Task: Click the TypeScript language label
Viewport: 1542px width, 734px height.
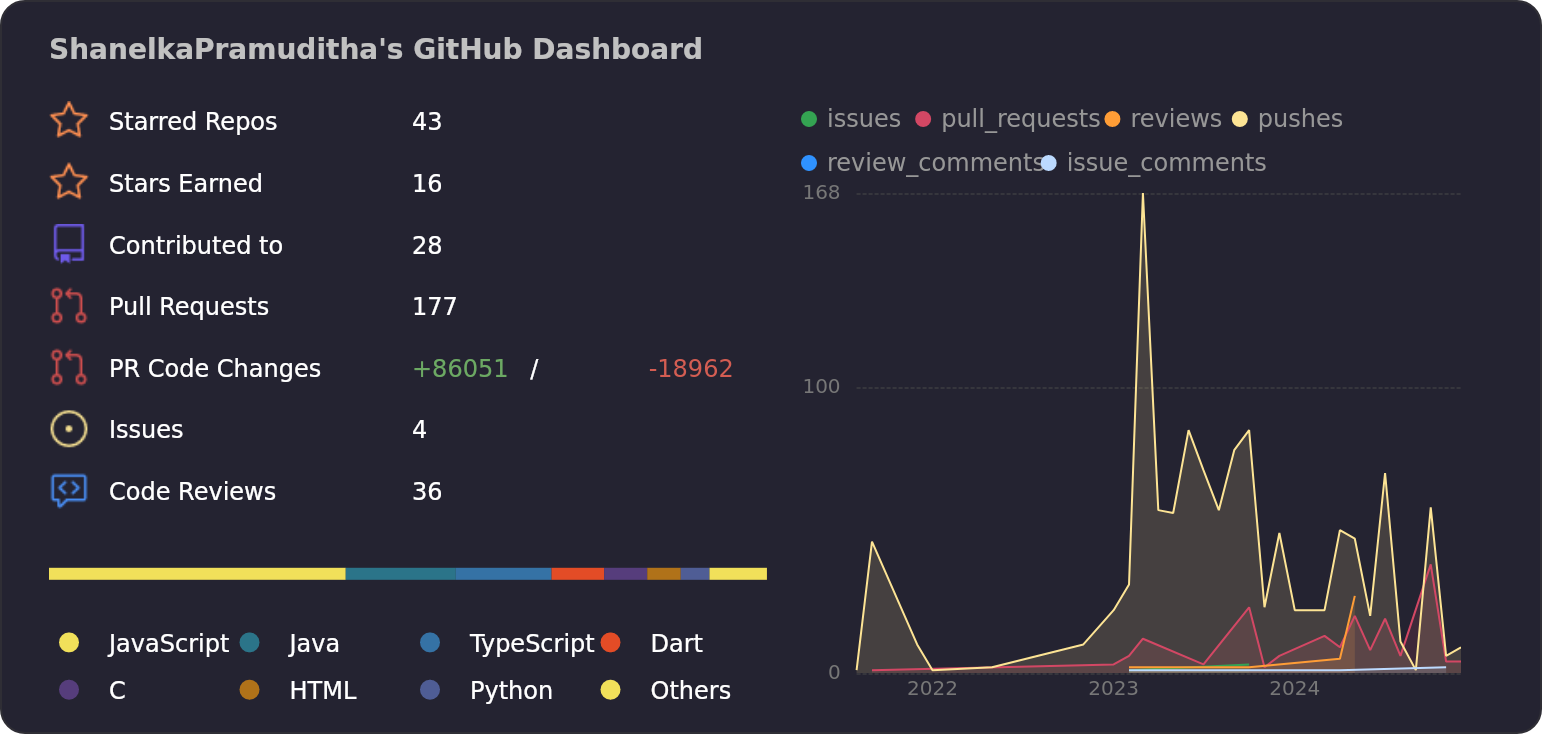Action: click(x=532, y=644)
